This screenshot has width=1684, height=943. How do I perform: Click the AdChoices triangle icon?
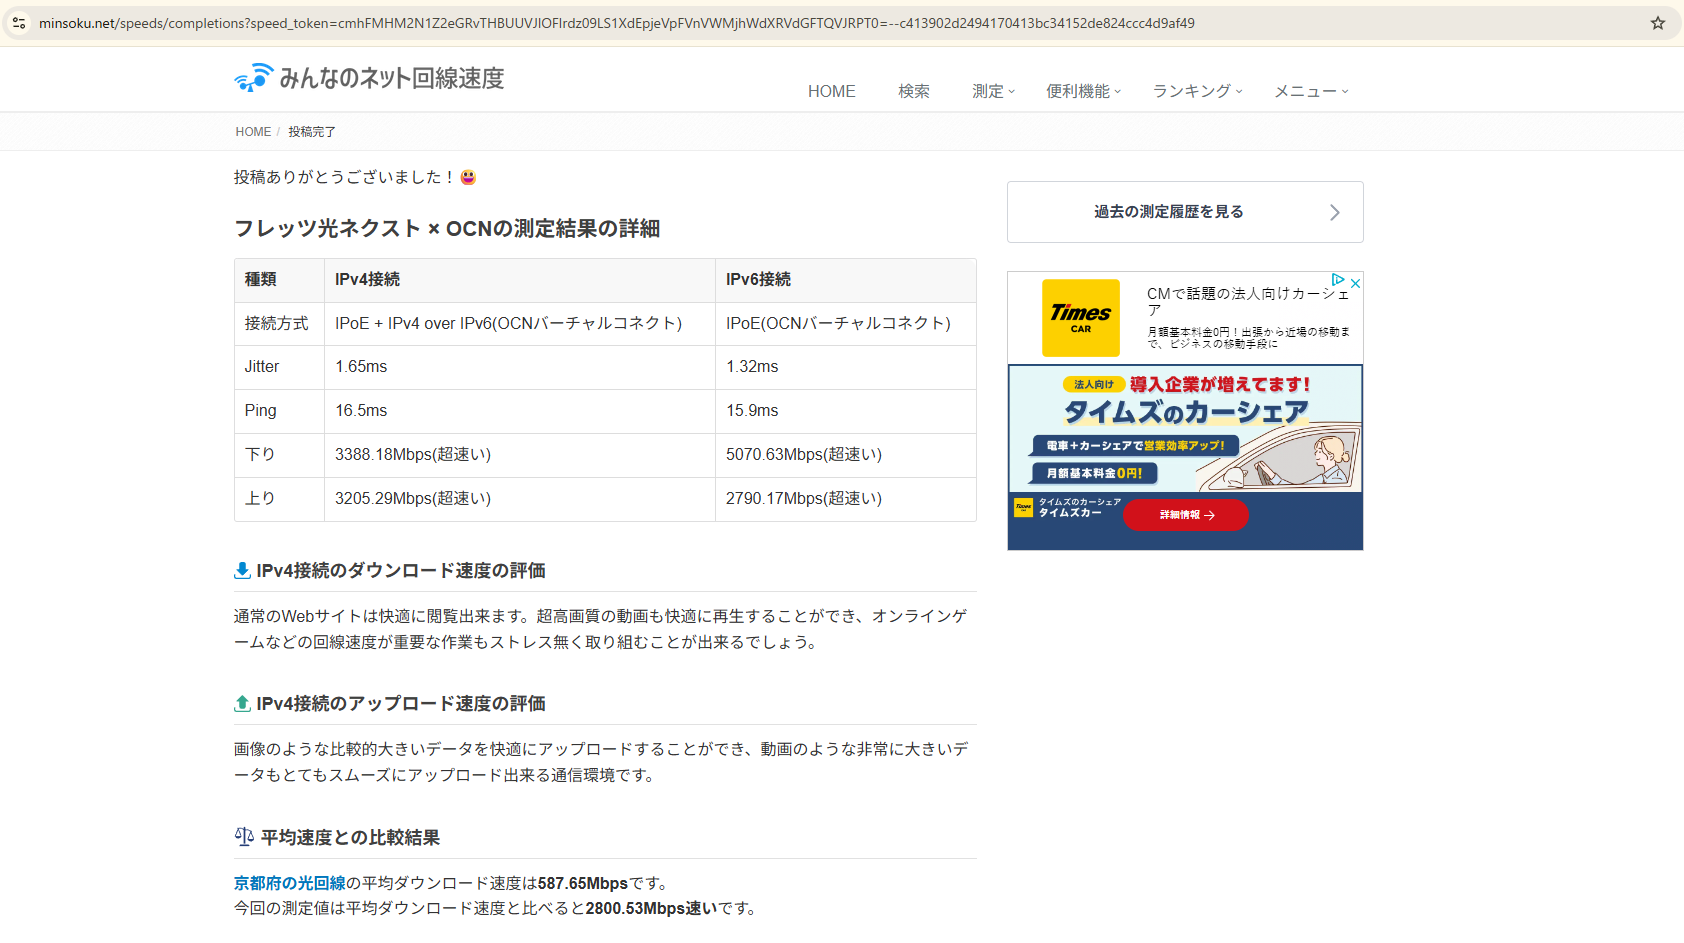pos(1337,280)
